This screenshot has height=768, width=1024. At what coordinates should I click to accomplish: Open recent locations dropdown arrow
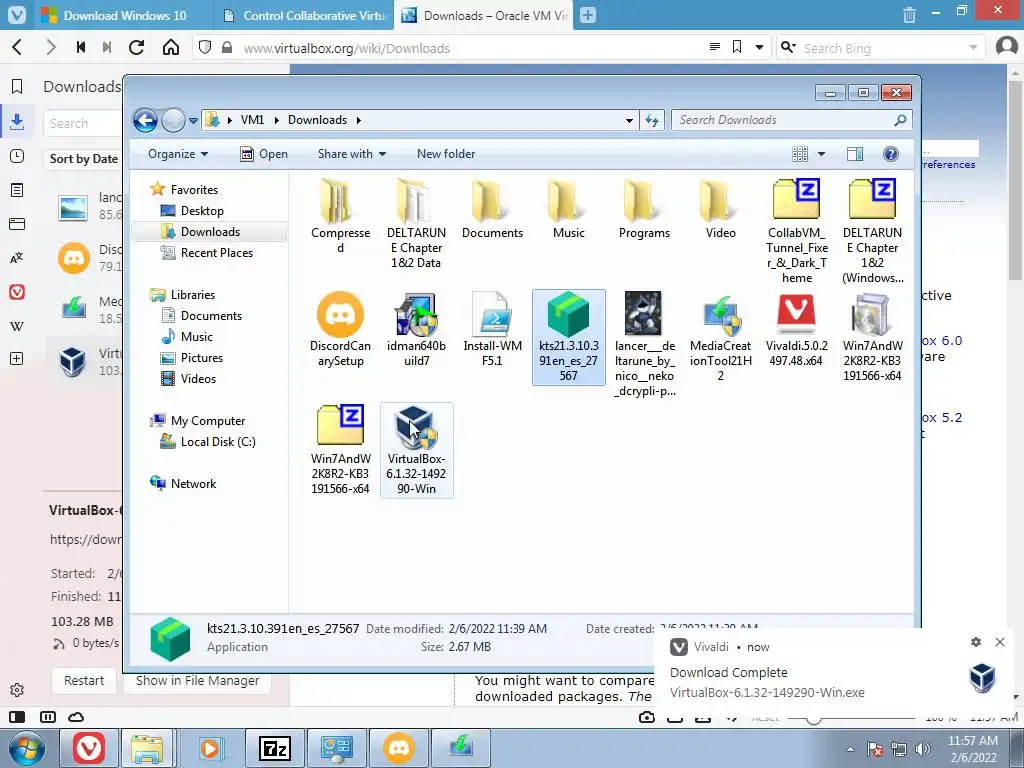click(x=193, y=121)
